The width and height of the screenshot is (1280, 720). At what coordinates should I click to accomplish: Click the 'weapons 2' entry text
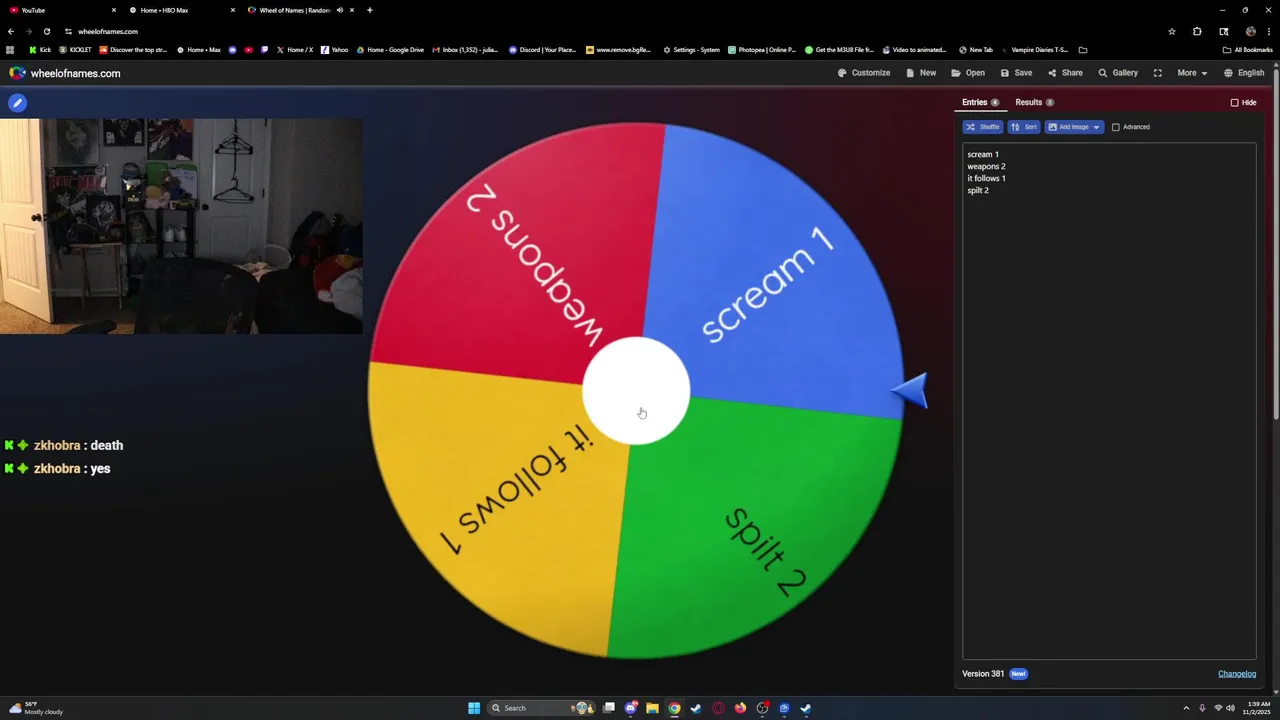(x=986, y=166)
